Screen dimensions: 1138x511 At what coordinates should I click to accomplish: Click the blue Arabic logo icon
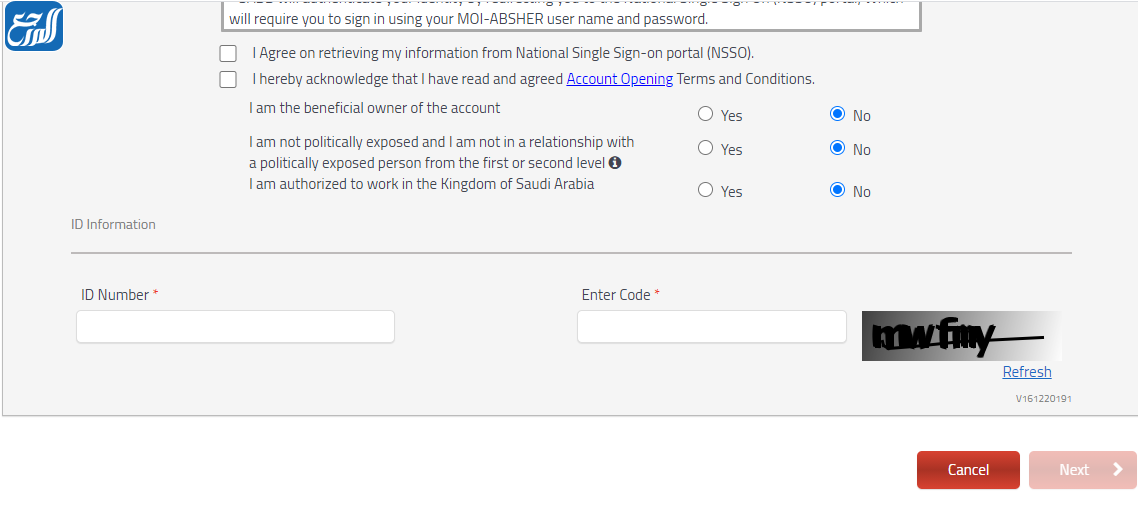point(34,26)
